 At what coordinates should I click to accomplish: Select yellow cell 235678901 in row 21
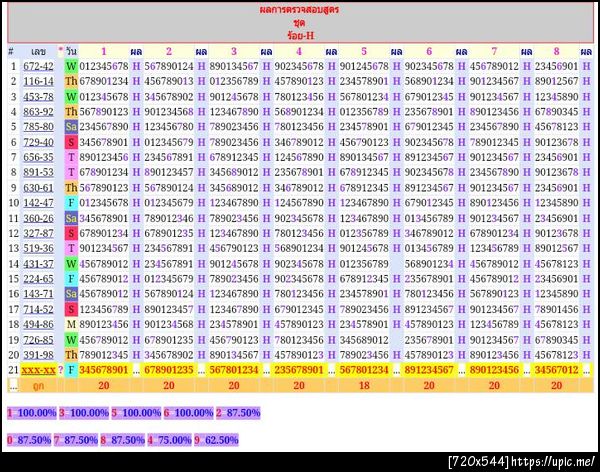click(x=299, y=370)
